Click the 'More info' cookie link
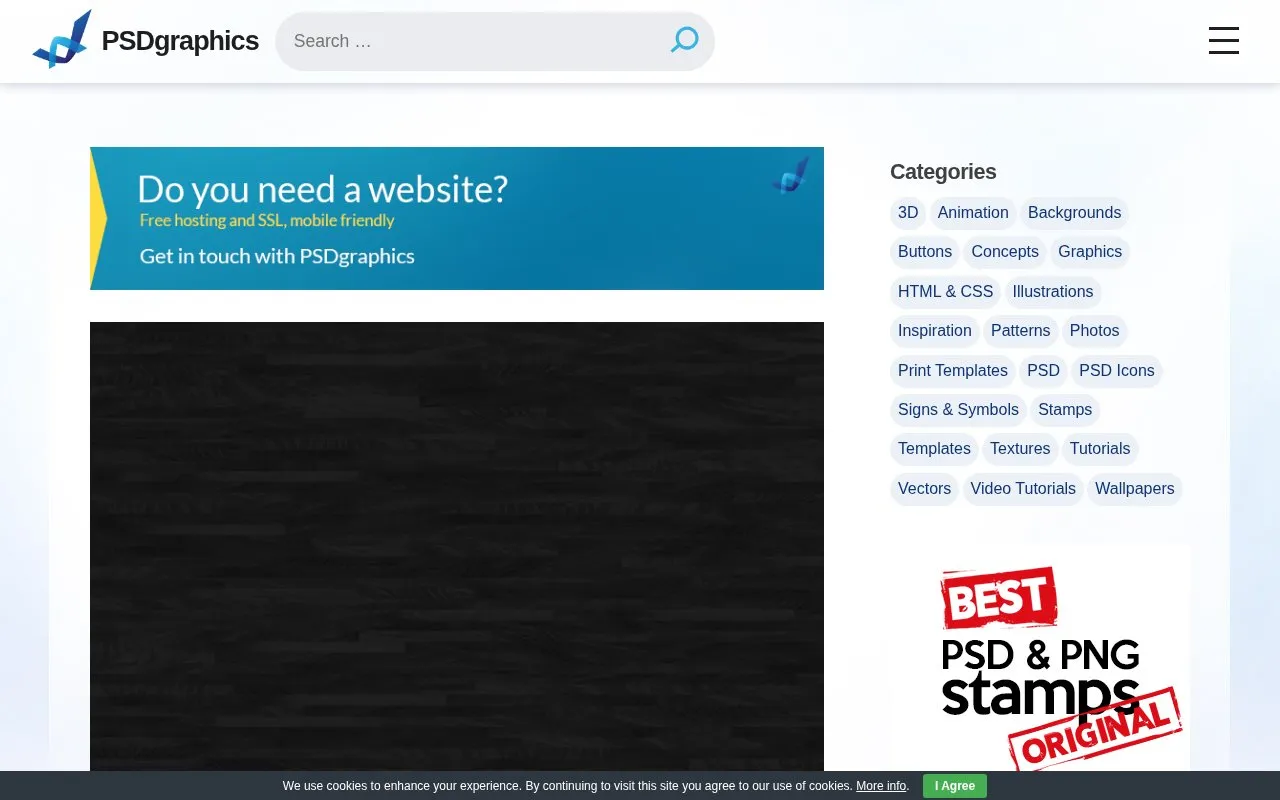 click(x=881, y=786)
